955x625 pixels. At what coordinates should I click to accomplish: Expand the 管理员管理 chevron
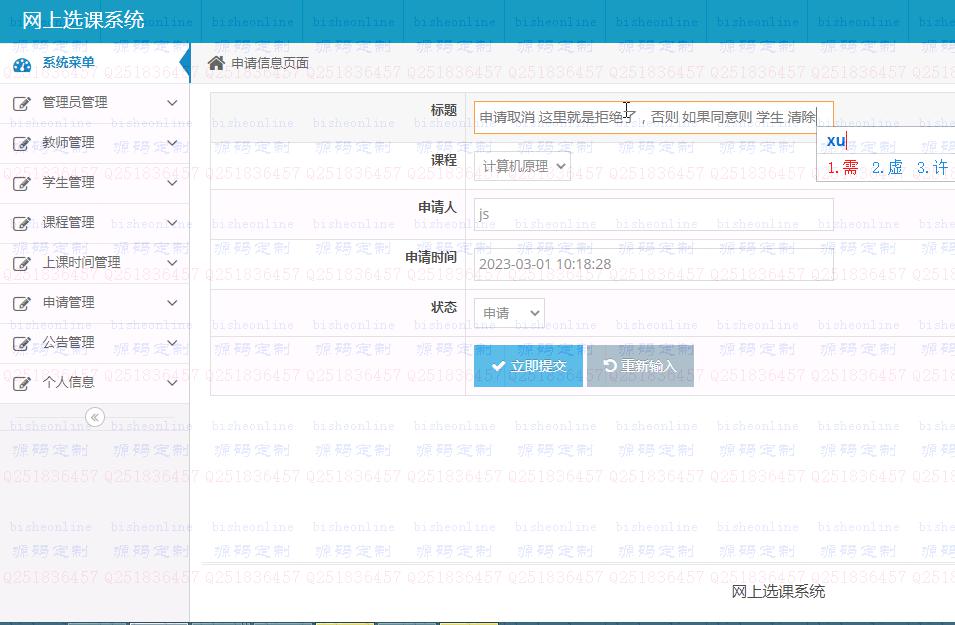click(172, 103)
